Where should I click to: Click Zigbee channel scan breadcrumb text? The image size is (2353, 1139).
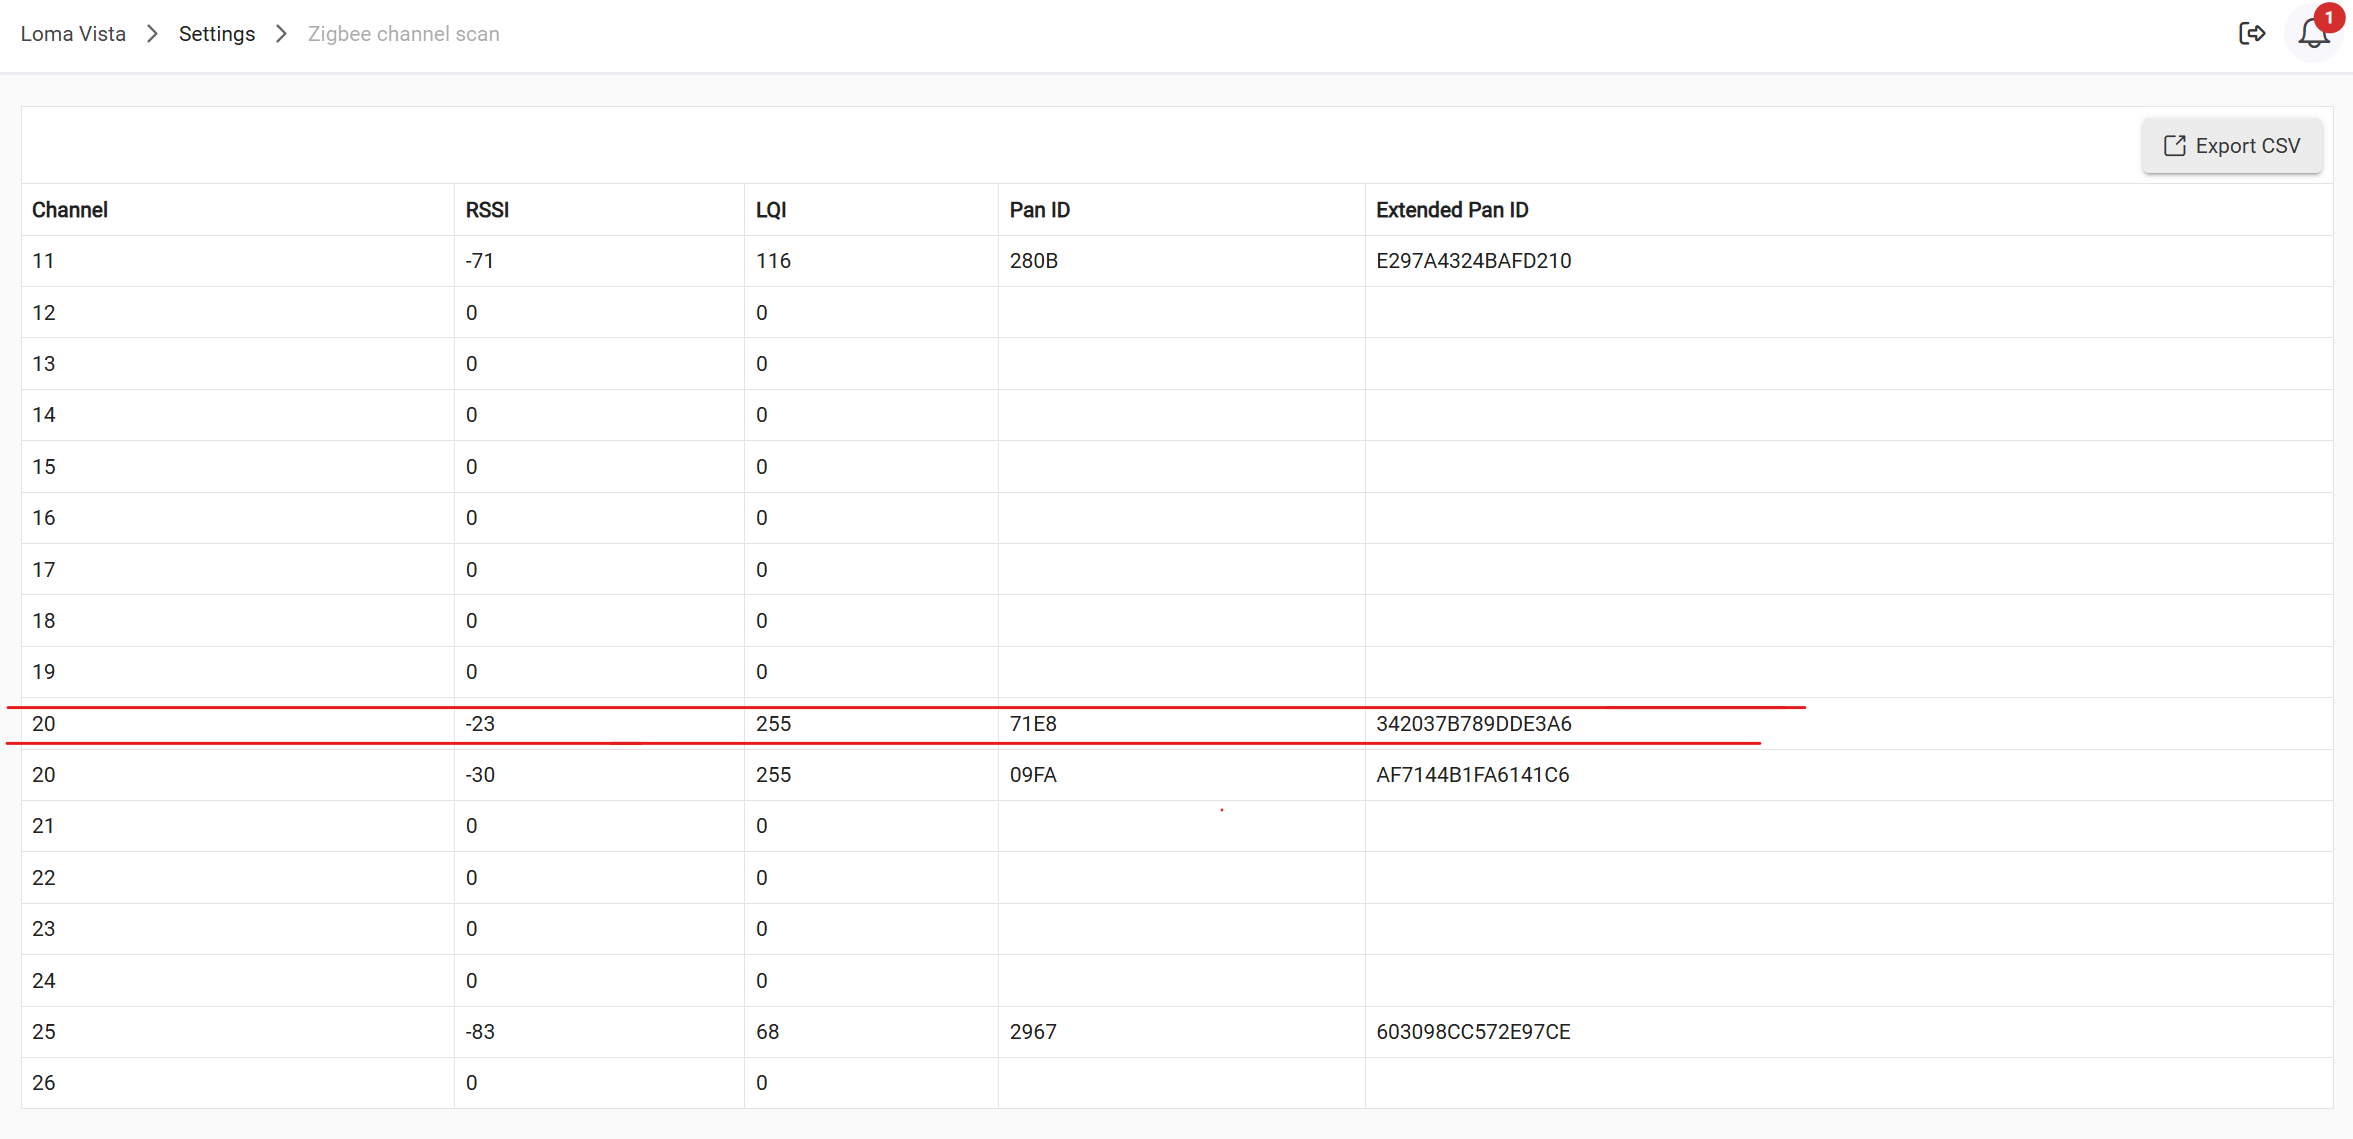(x=403, y=34)
